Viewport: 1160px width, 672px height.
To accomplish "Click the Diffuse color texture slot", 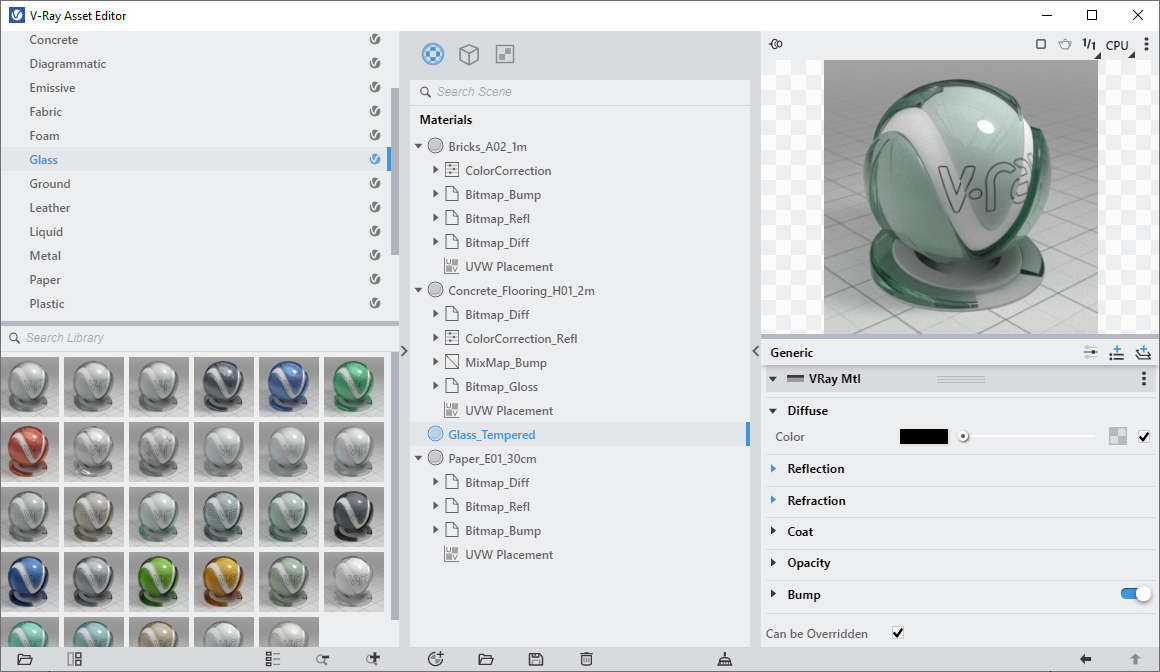I will pyautogui.click(x=1118, y=437).
